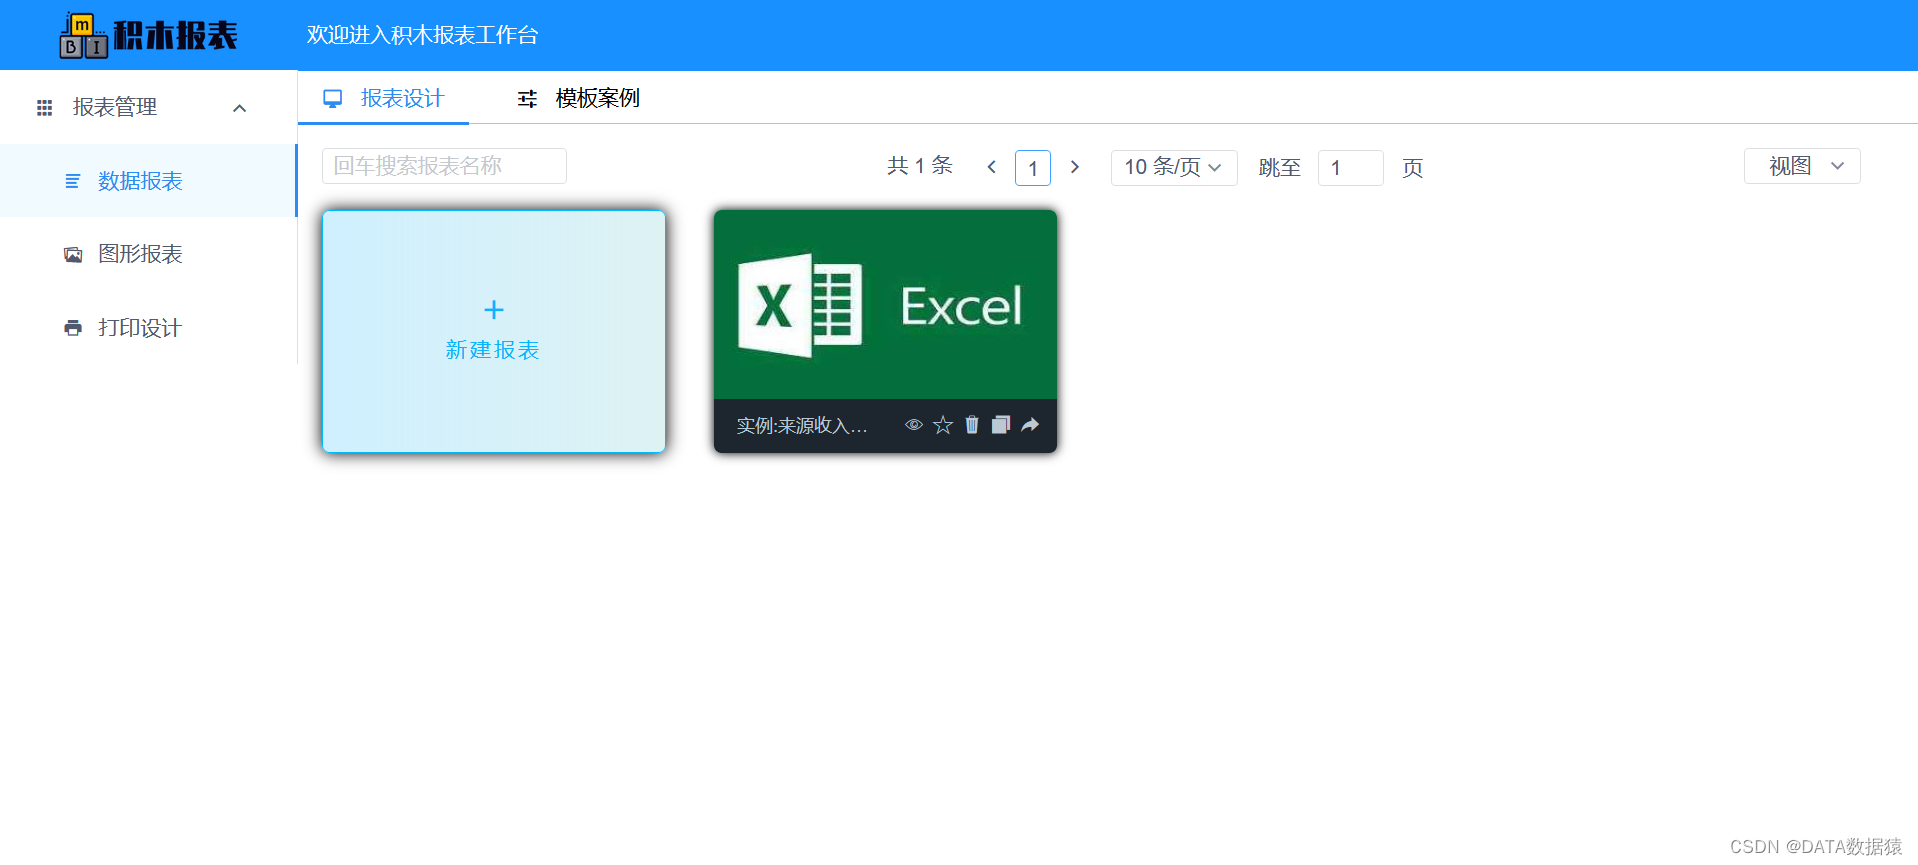Delete the report with trash icon
The image size is (1918, 865).
click(x=972, y=425)
